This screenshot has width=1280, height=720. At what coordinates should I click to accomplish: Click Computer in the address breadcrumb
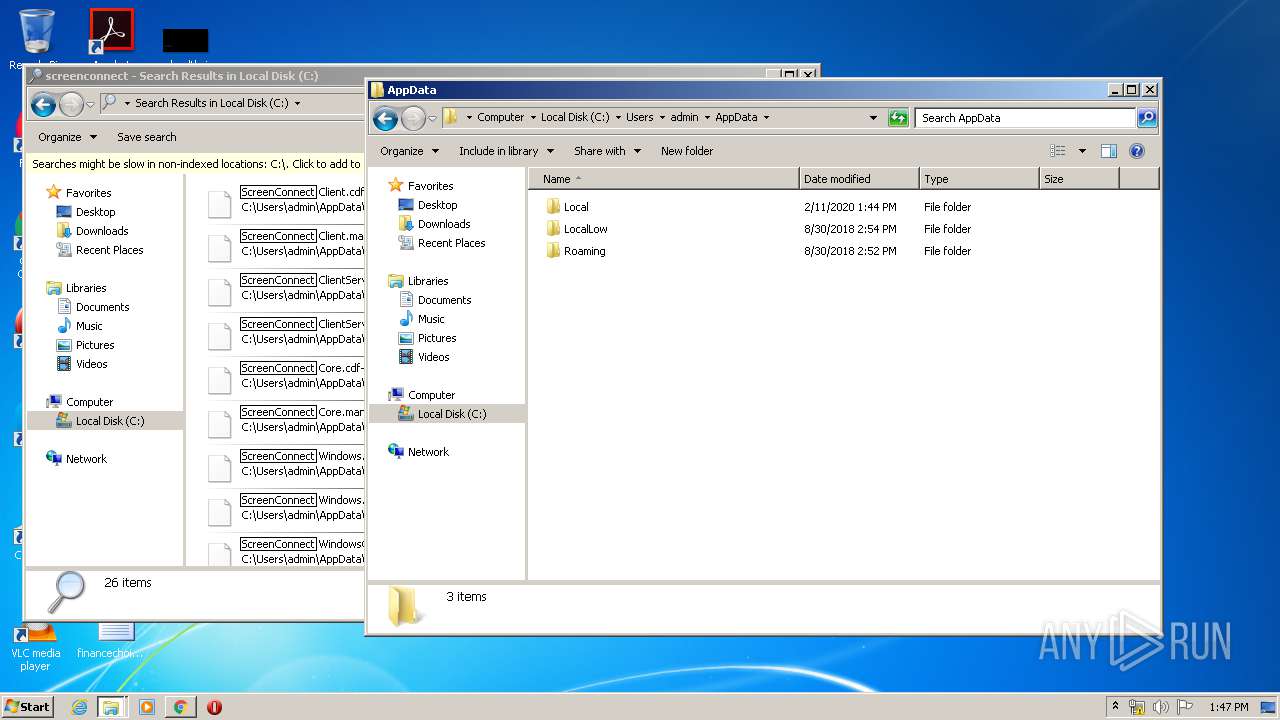pyautogui.click(x=500, y=117)
